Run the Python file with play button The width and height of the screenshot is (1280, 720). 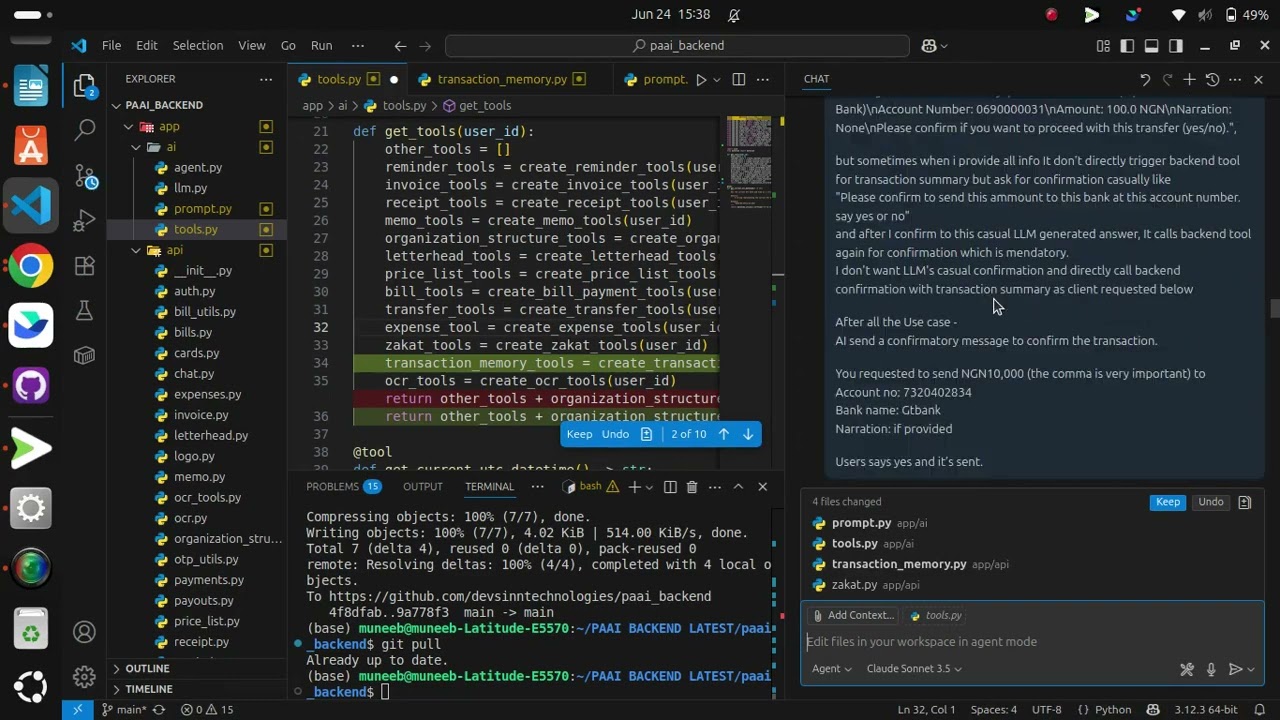point(701,79)
